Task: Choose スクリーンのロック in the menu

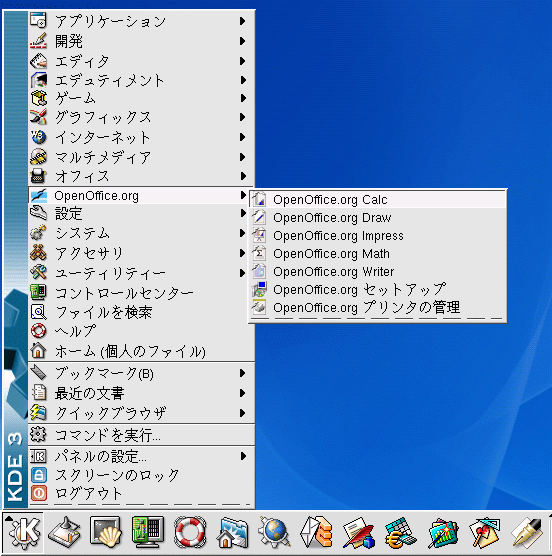Action: click(141, 475)
